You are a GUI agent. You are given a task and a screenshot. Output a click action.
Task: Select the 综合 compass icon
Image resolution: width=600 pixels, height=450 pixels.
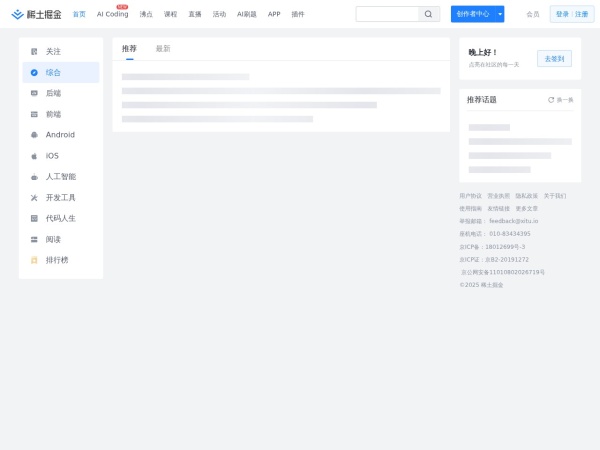coord(34,72)
